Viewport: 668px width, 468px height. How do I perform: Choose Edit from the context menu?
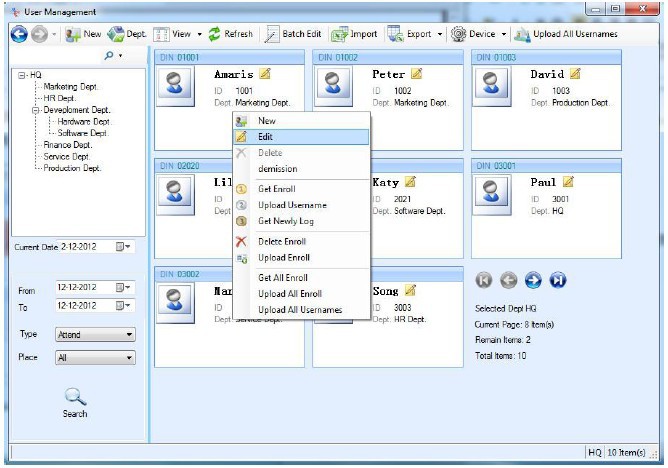[x=301, y=137]
